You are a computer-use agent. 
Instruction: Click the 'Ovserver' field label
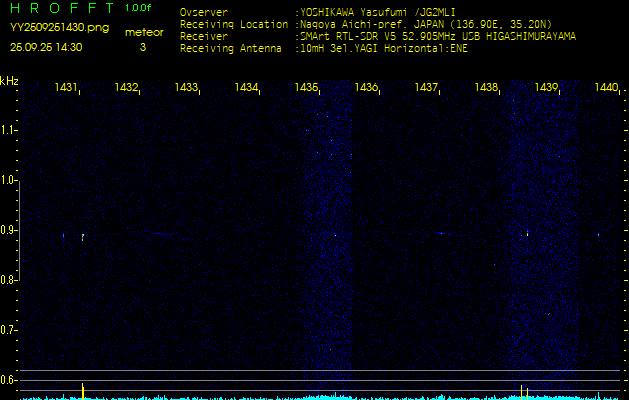[x=204, y=12]
